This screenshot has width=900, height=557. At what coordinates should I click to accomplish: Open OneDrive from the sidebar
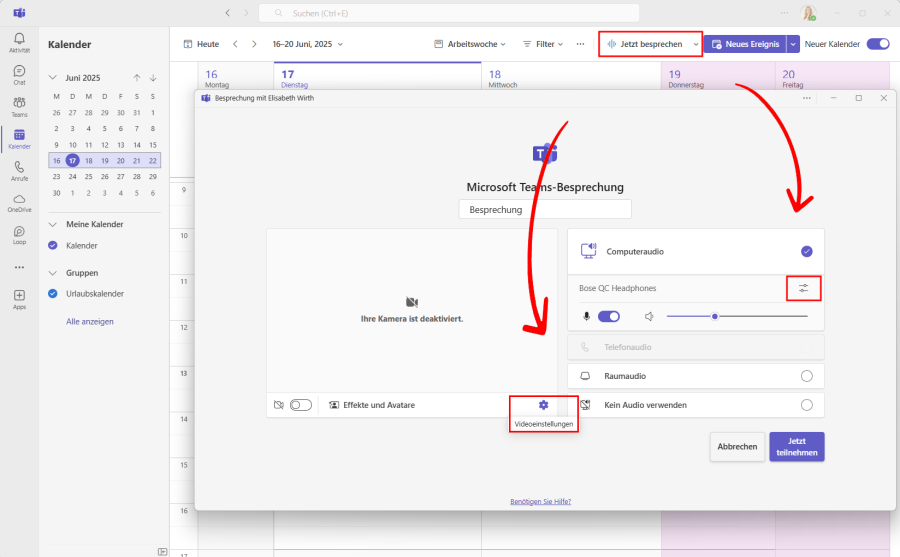click(19, 203)
